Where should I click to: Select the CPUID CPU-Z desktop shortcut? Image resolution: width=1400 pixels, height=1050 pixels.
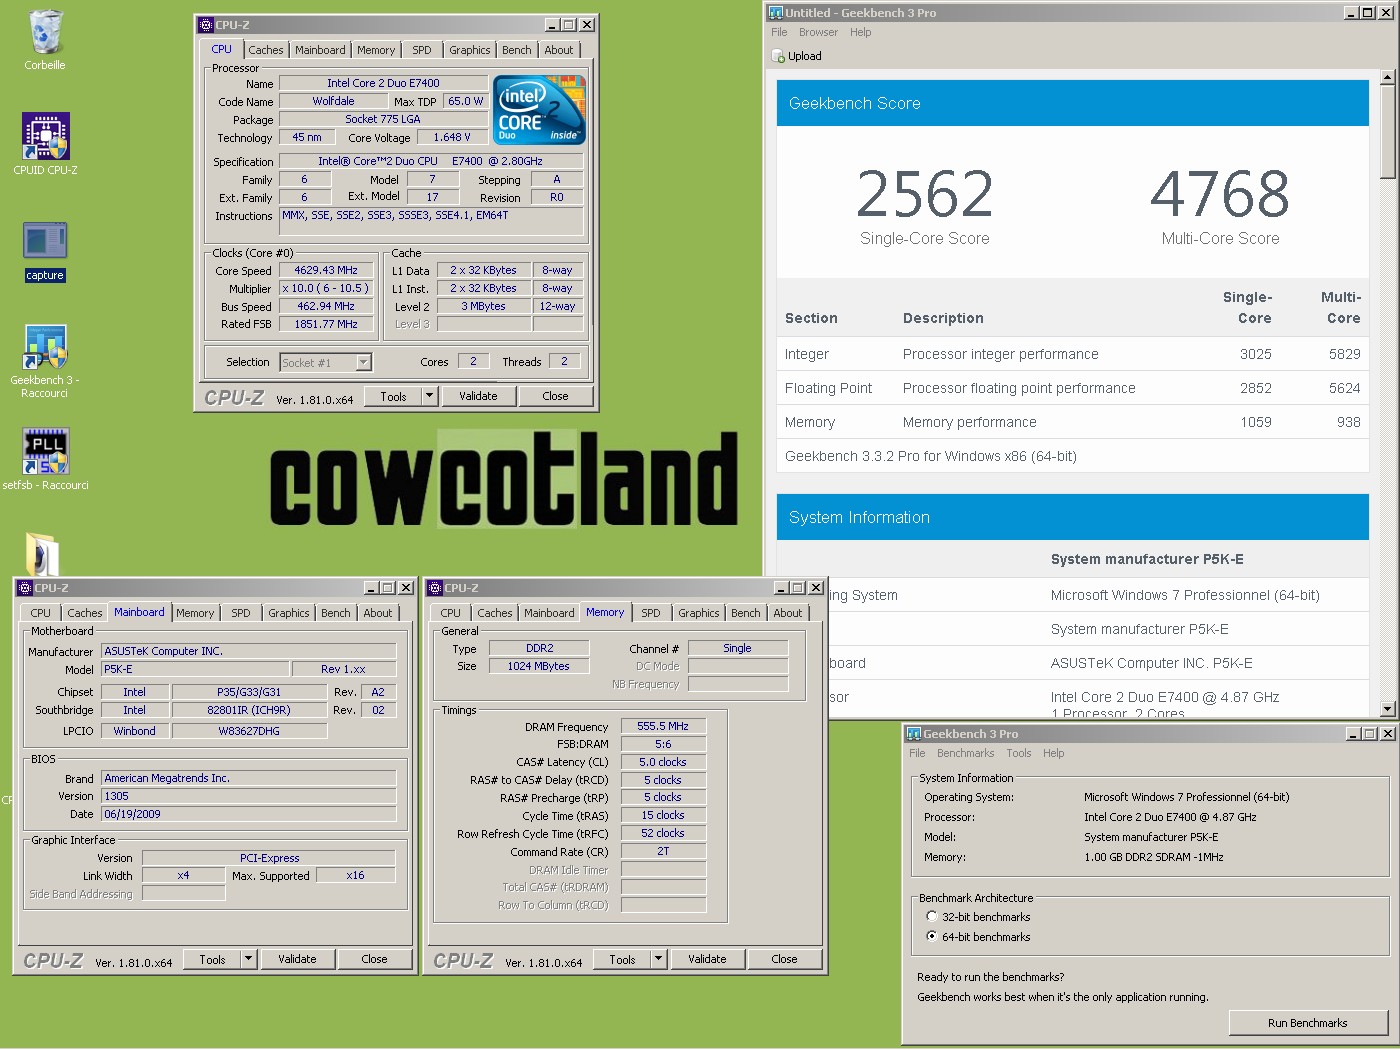45,136
